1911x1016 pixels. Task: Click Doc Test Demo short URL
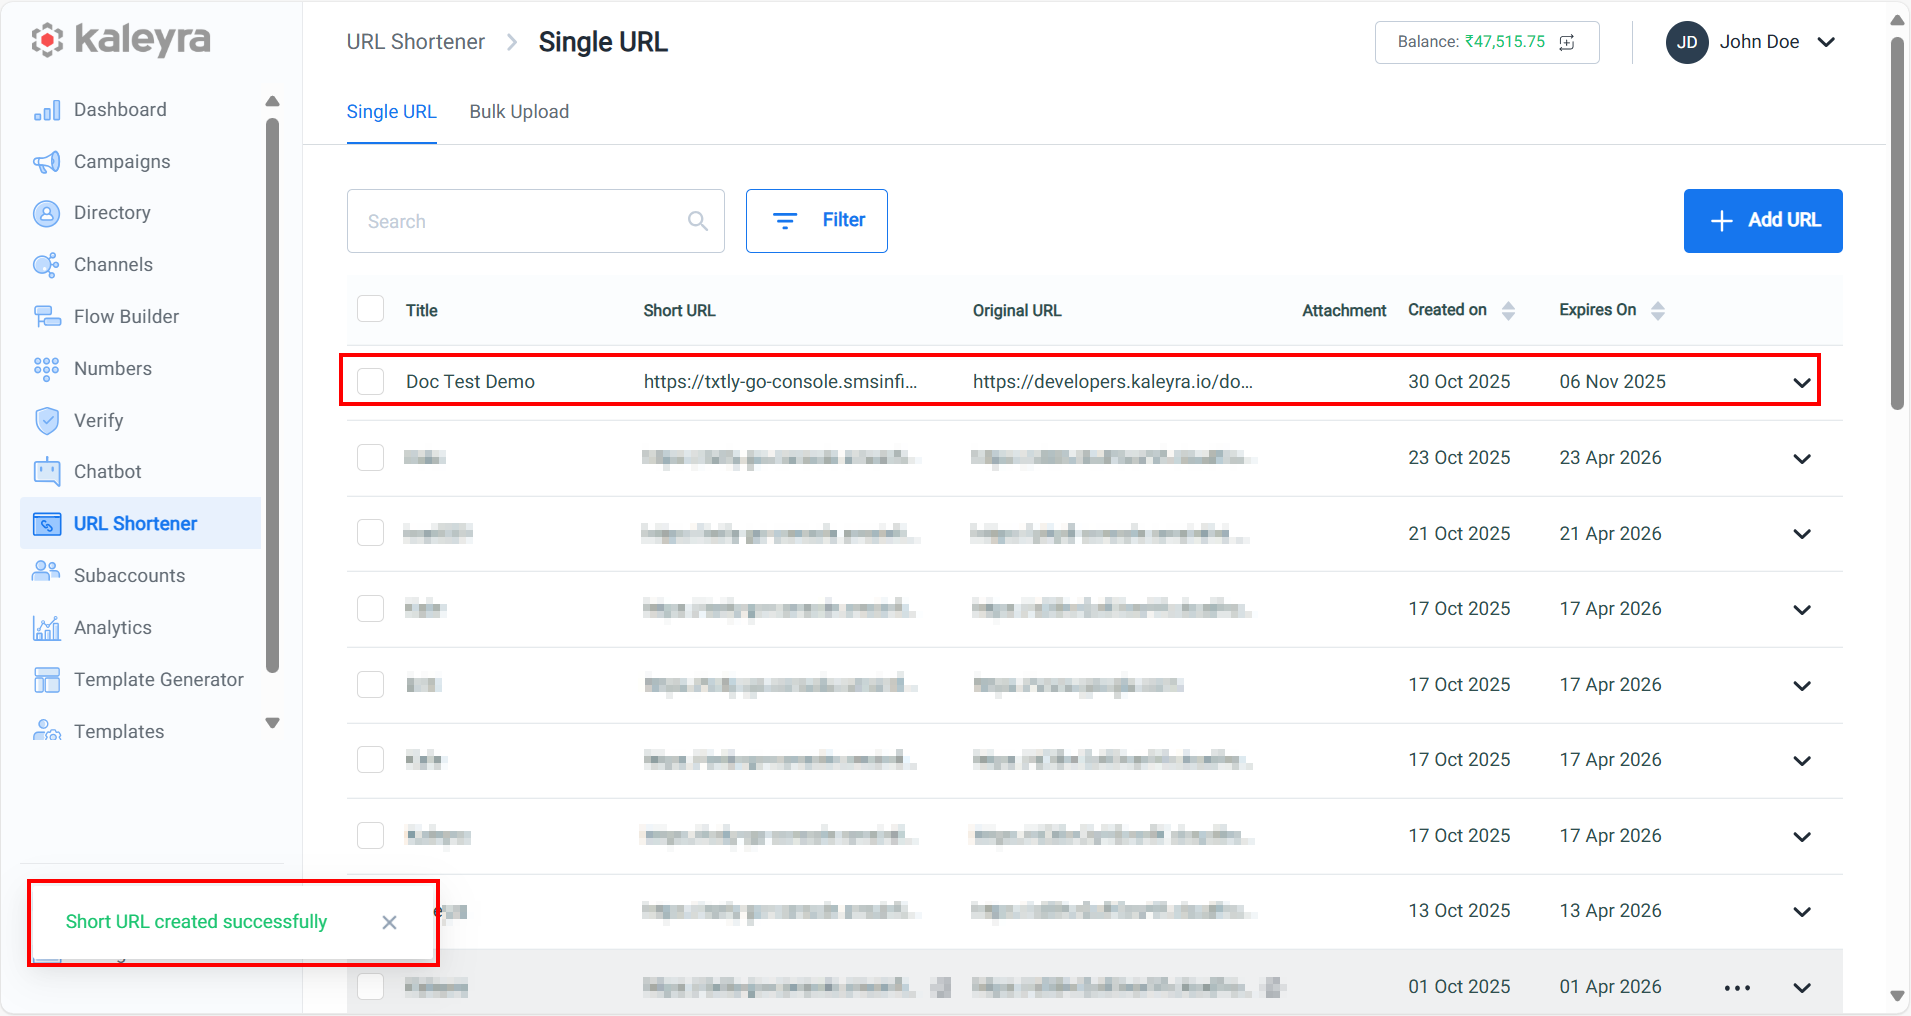(780, 382)
